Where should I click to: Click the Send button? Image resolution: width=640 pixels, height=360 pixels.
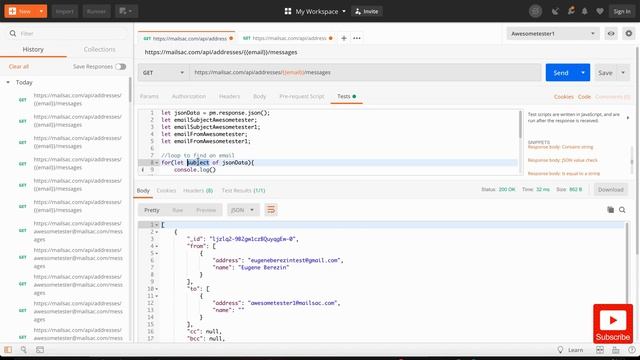(x=561, y=73)
